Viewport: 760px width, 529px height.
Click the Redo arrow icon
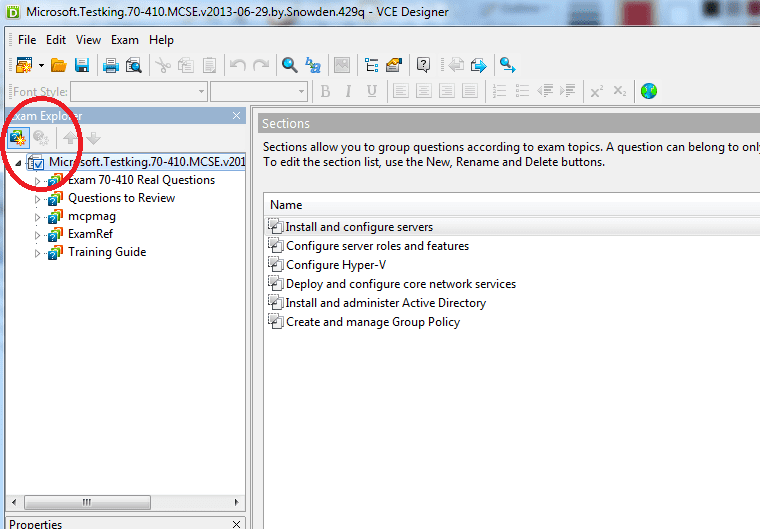[x=261, y=65]
